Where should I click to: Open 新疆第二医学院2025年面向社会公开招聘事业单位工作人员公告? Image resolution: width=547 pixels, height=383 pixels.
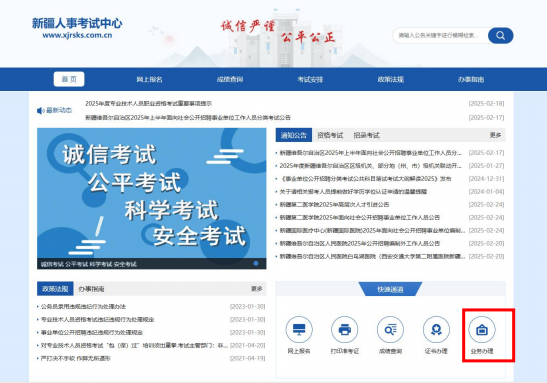(x=360, y=217)
